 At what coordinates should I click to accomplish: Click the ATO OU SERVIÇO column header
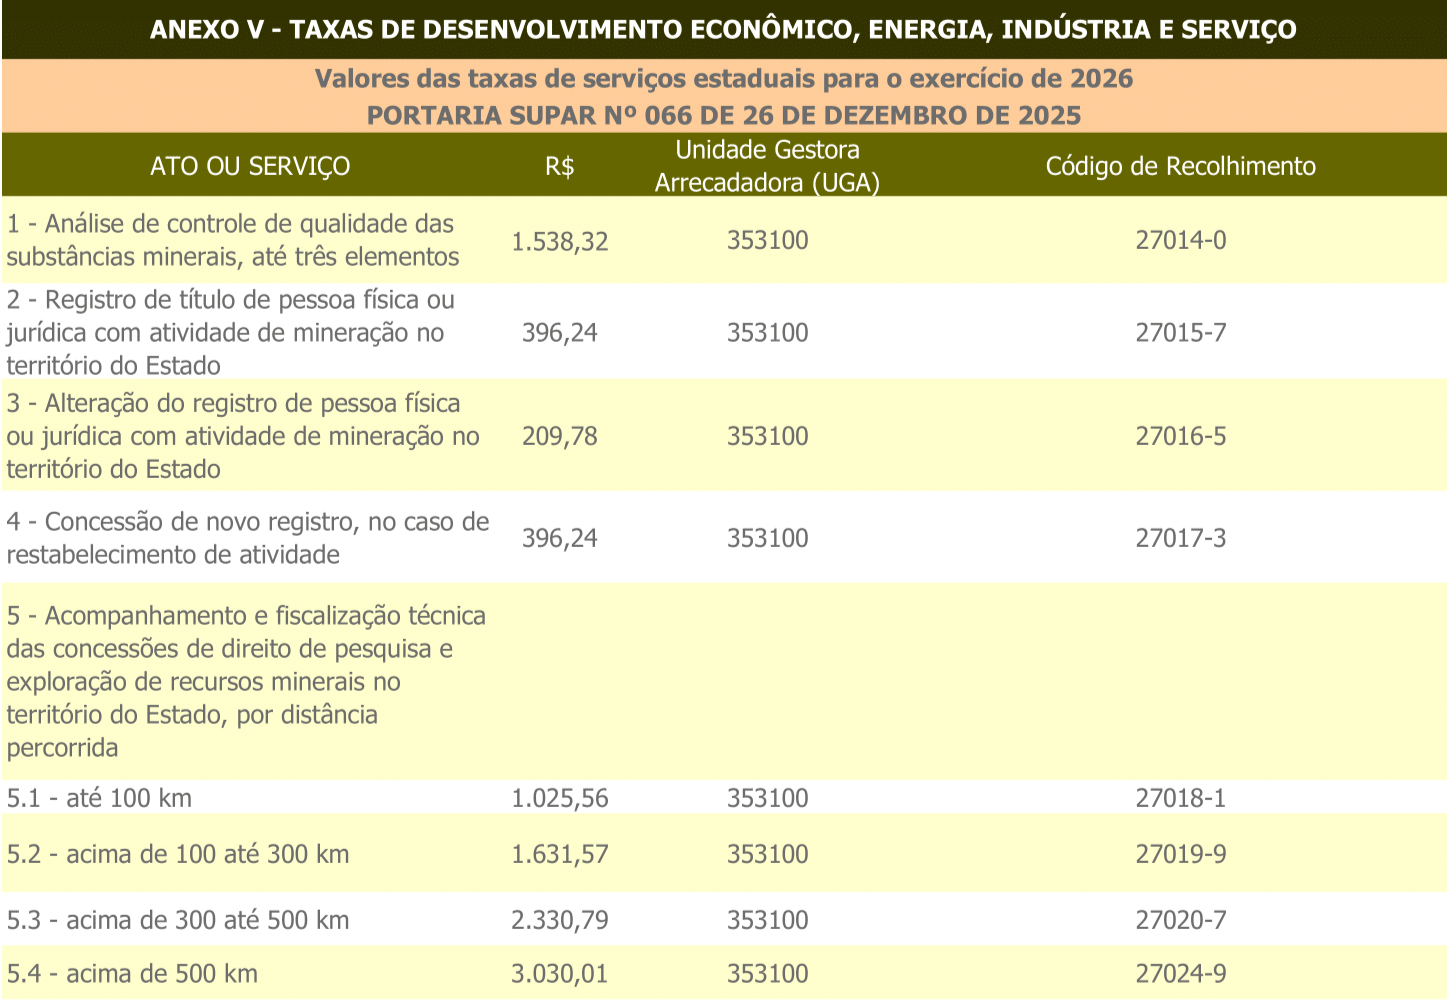pyautogui.click(x=250, y=166)
